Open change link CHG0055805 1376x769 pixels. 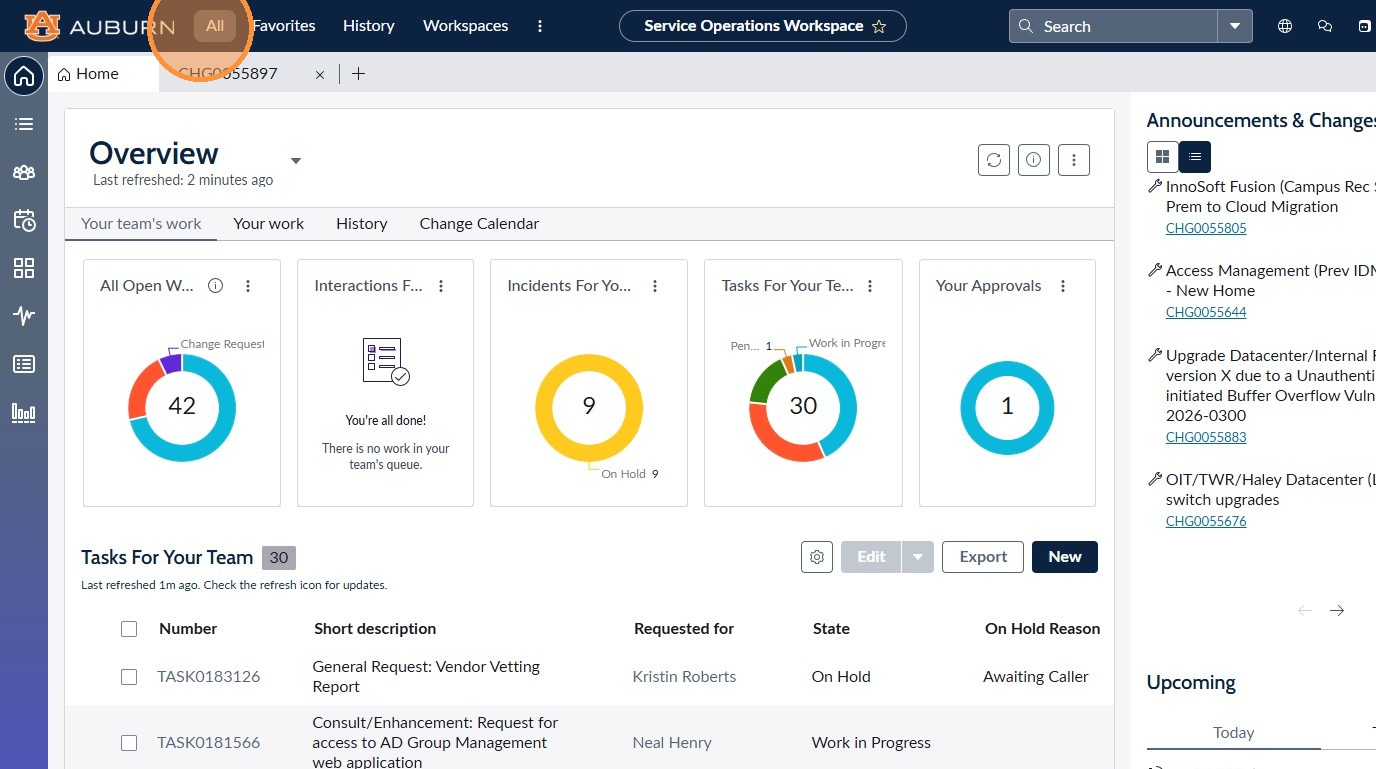(x=1206, y=228)
